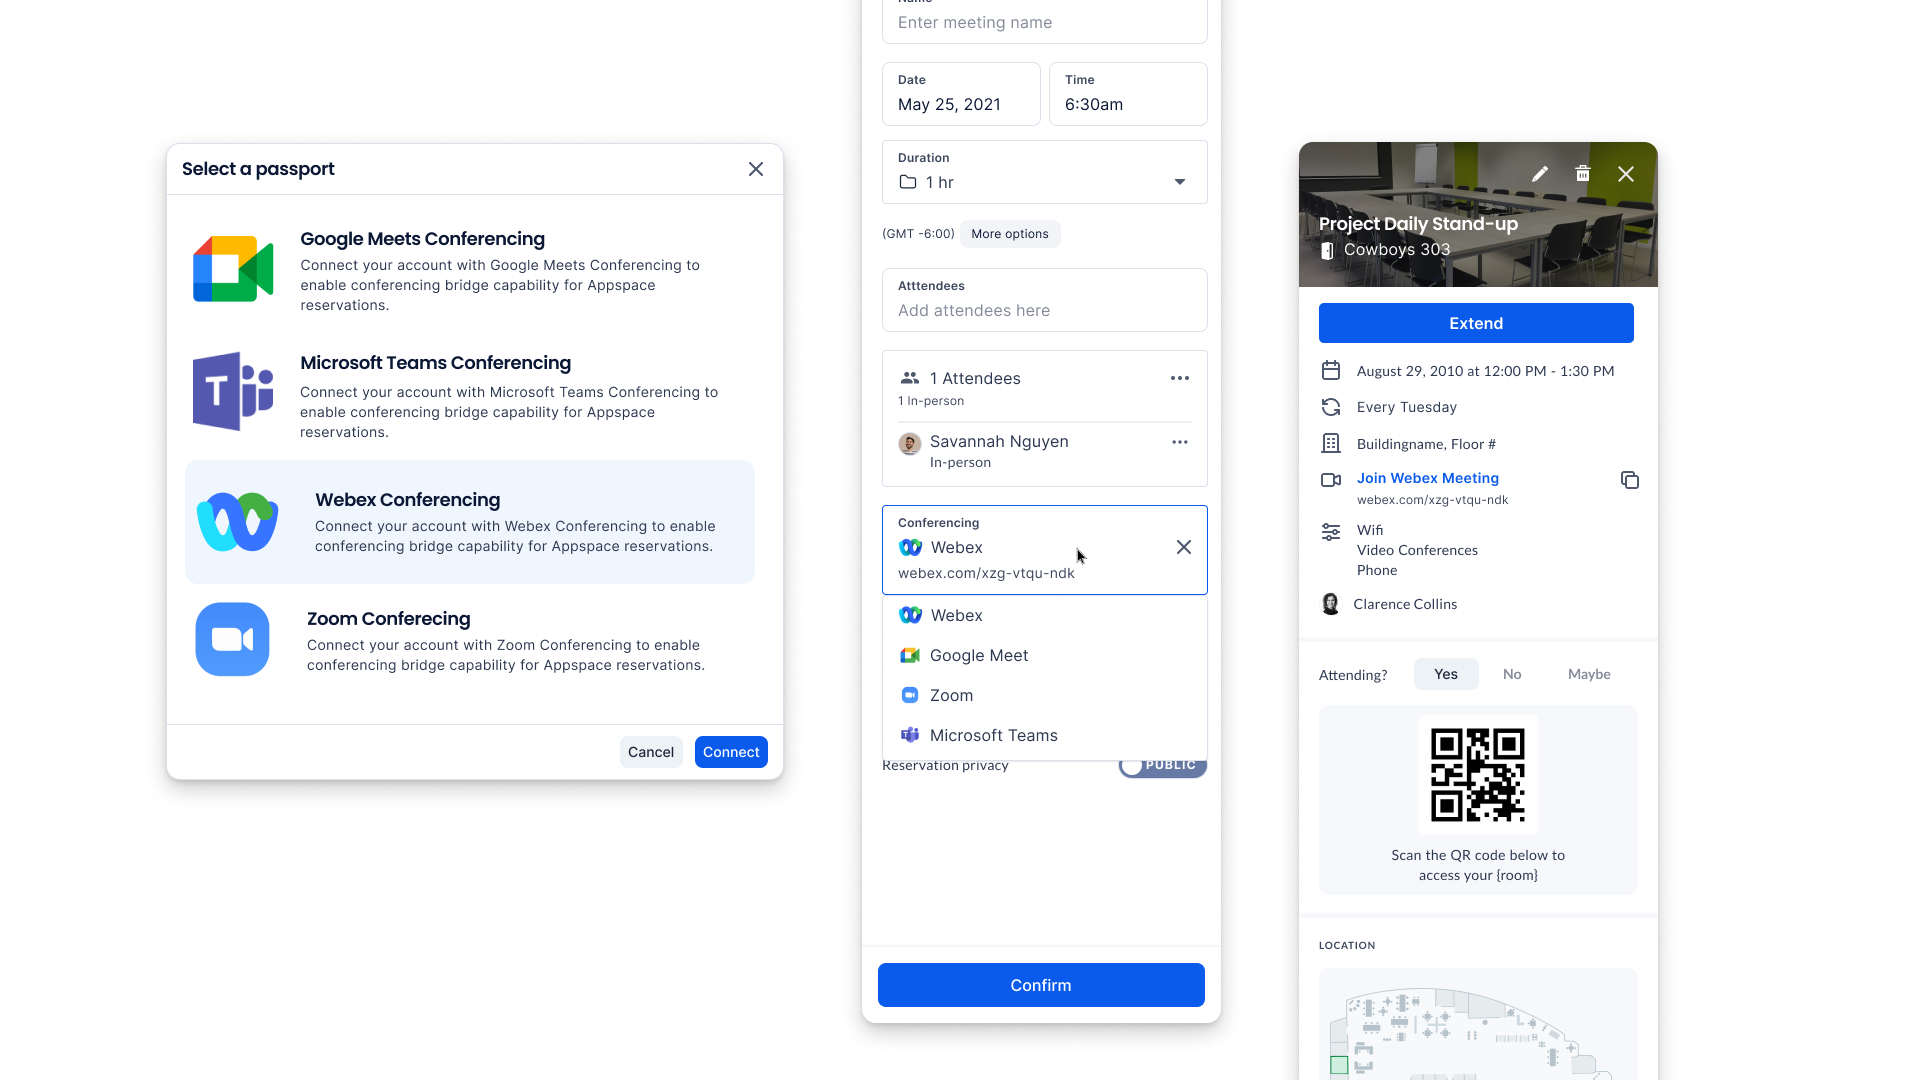
Task: Click the room access QR code
Action: click(1478, 775)
